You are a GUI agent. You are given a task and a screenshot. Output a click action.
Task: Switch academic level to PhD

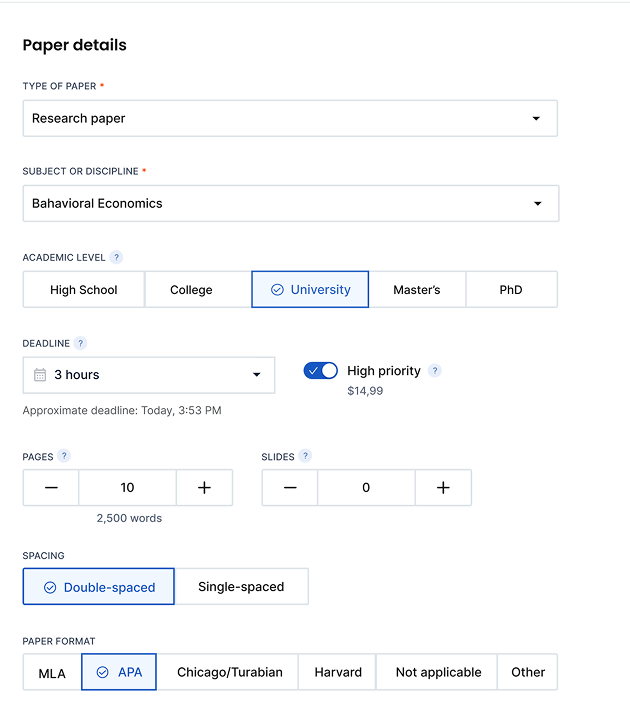coord(511,290)
